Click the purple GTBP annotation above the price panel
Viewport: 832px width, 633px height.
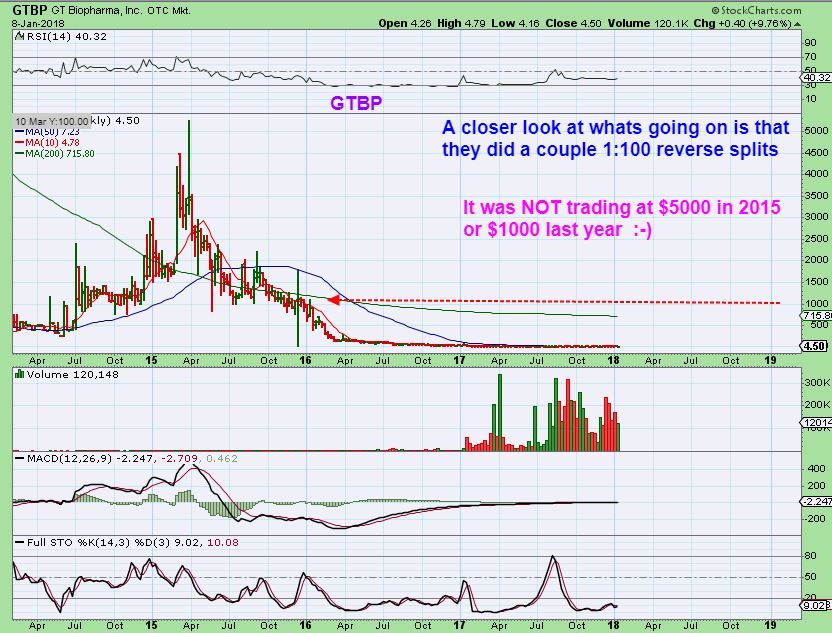point(356,103)
